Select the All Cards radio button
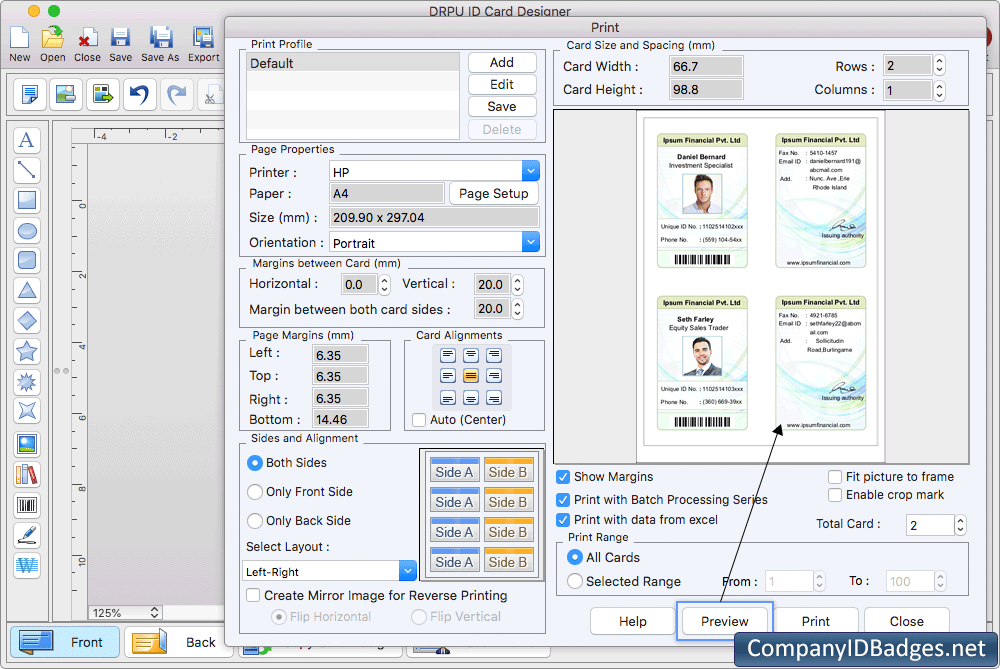Image resolution: width=1000 pixels, height=669 pixels. pos(575,557)
